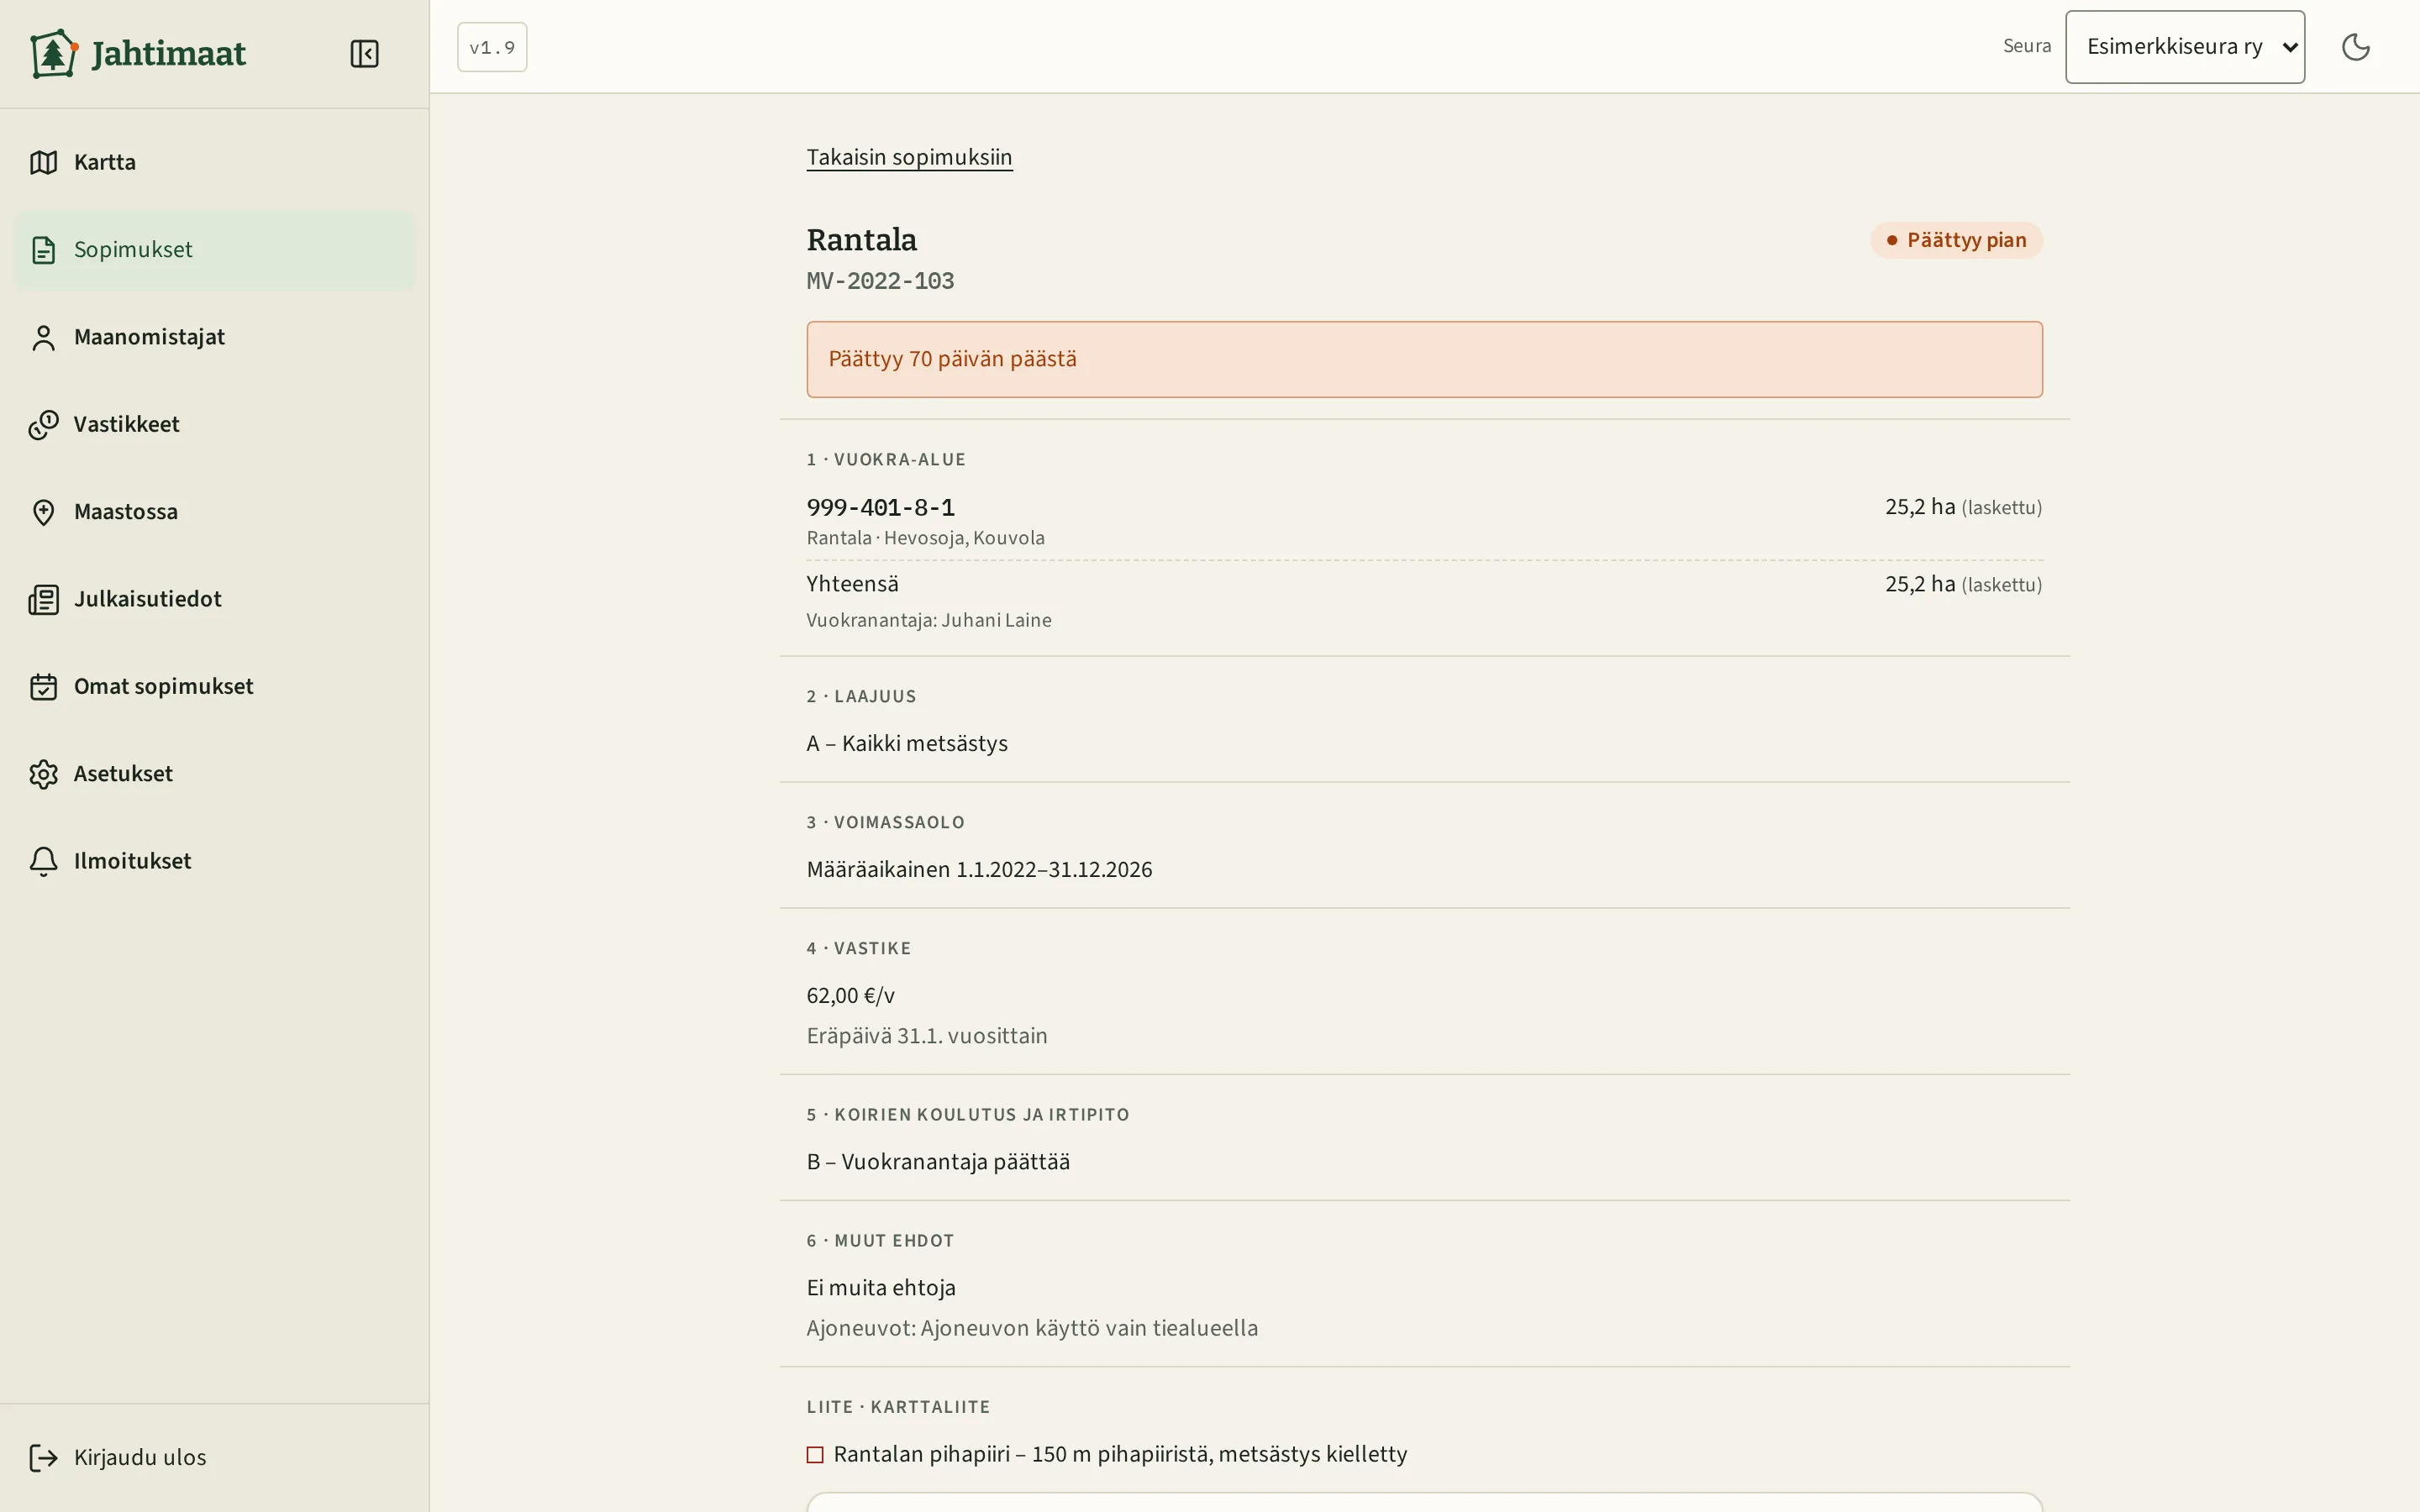Collapse the sidebar panel icon
The width and height of the screenshot is (2420, 1512).
364,53
